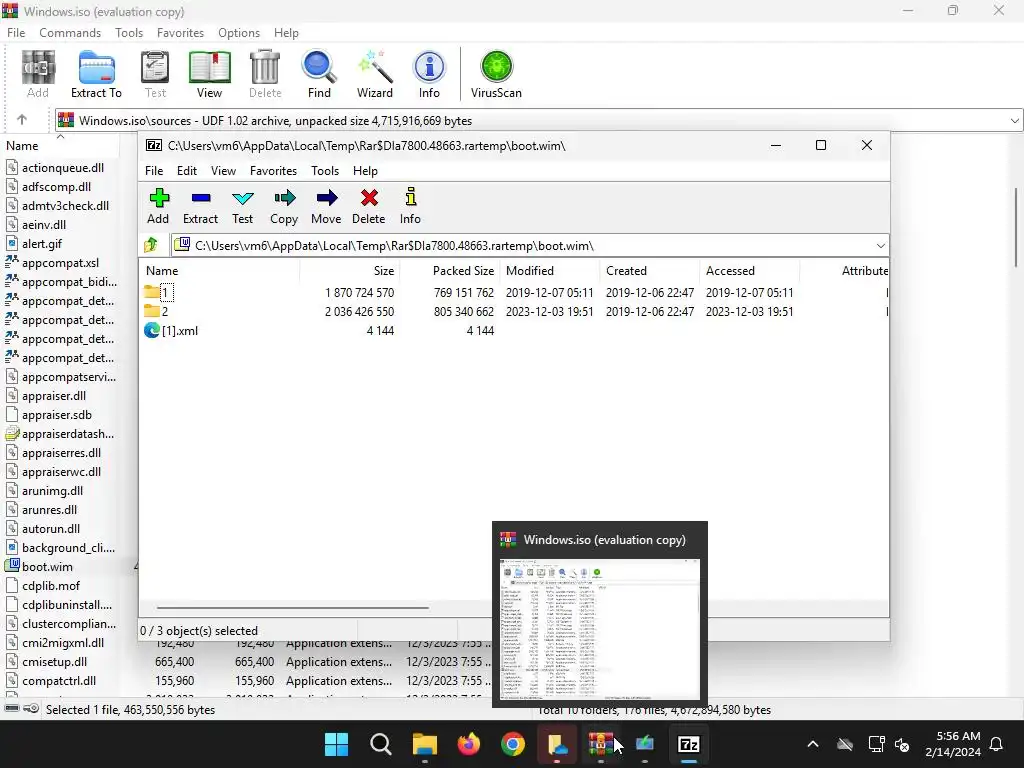Click Test in 7-Zip toolbar
This screenshot has width=1024, height=768.
242,206
